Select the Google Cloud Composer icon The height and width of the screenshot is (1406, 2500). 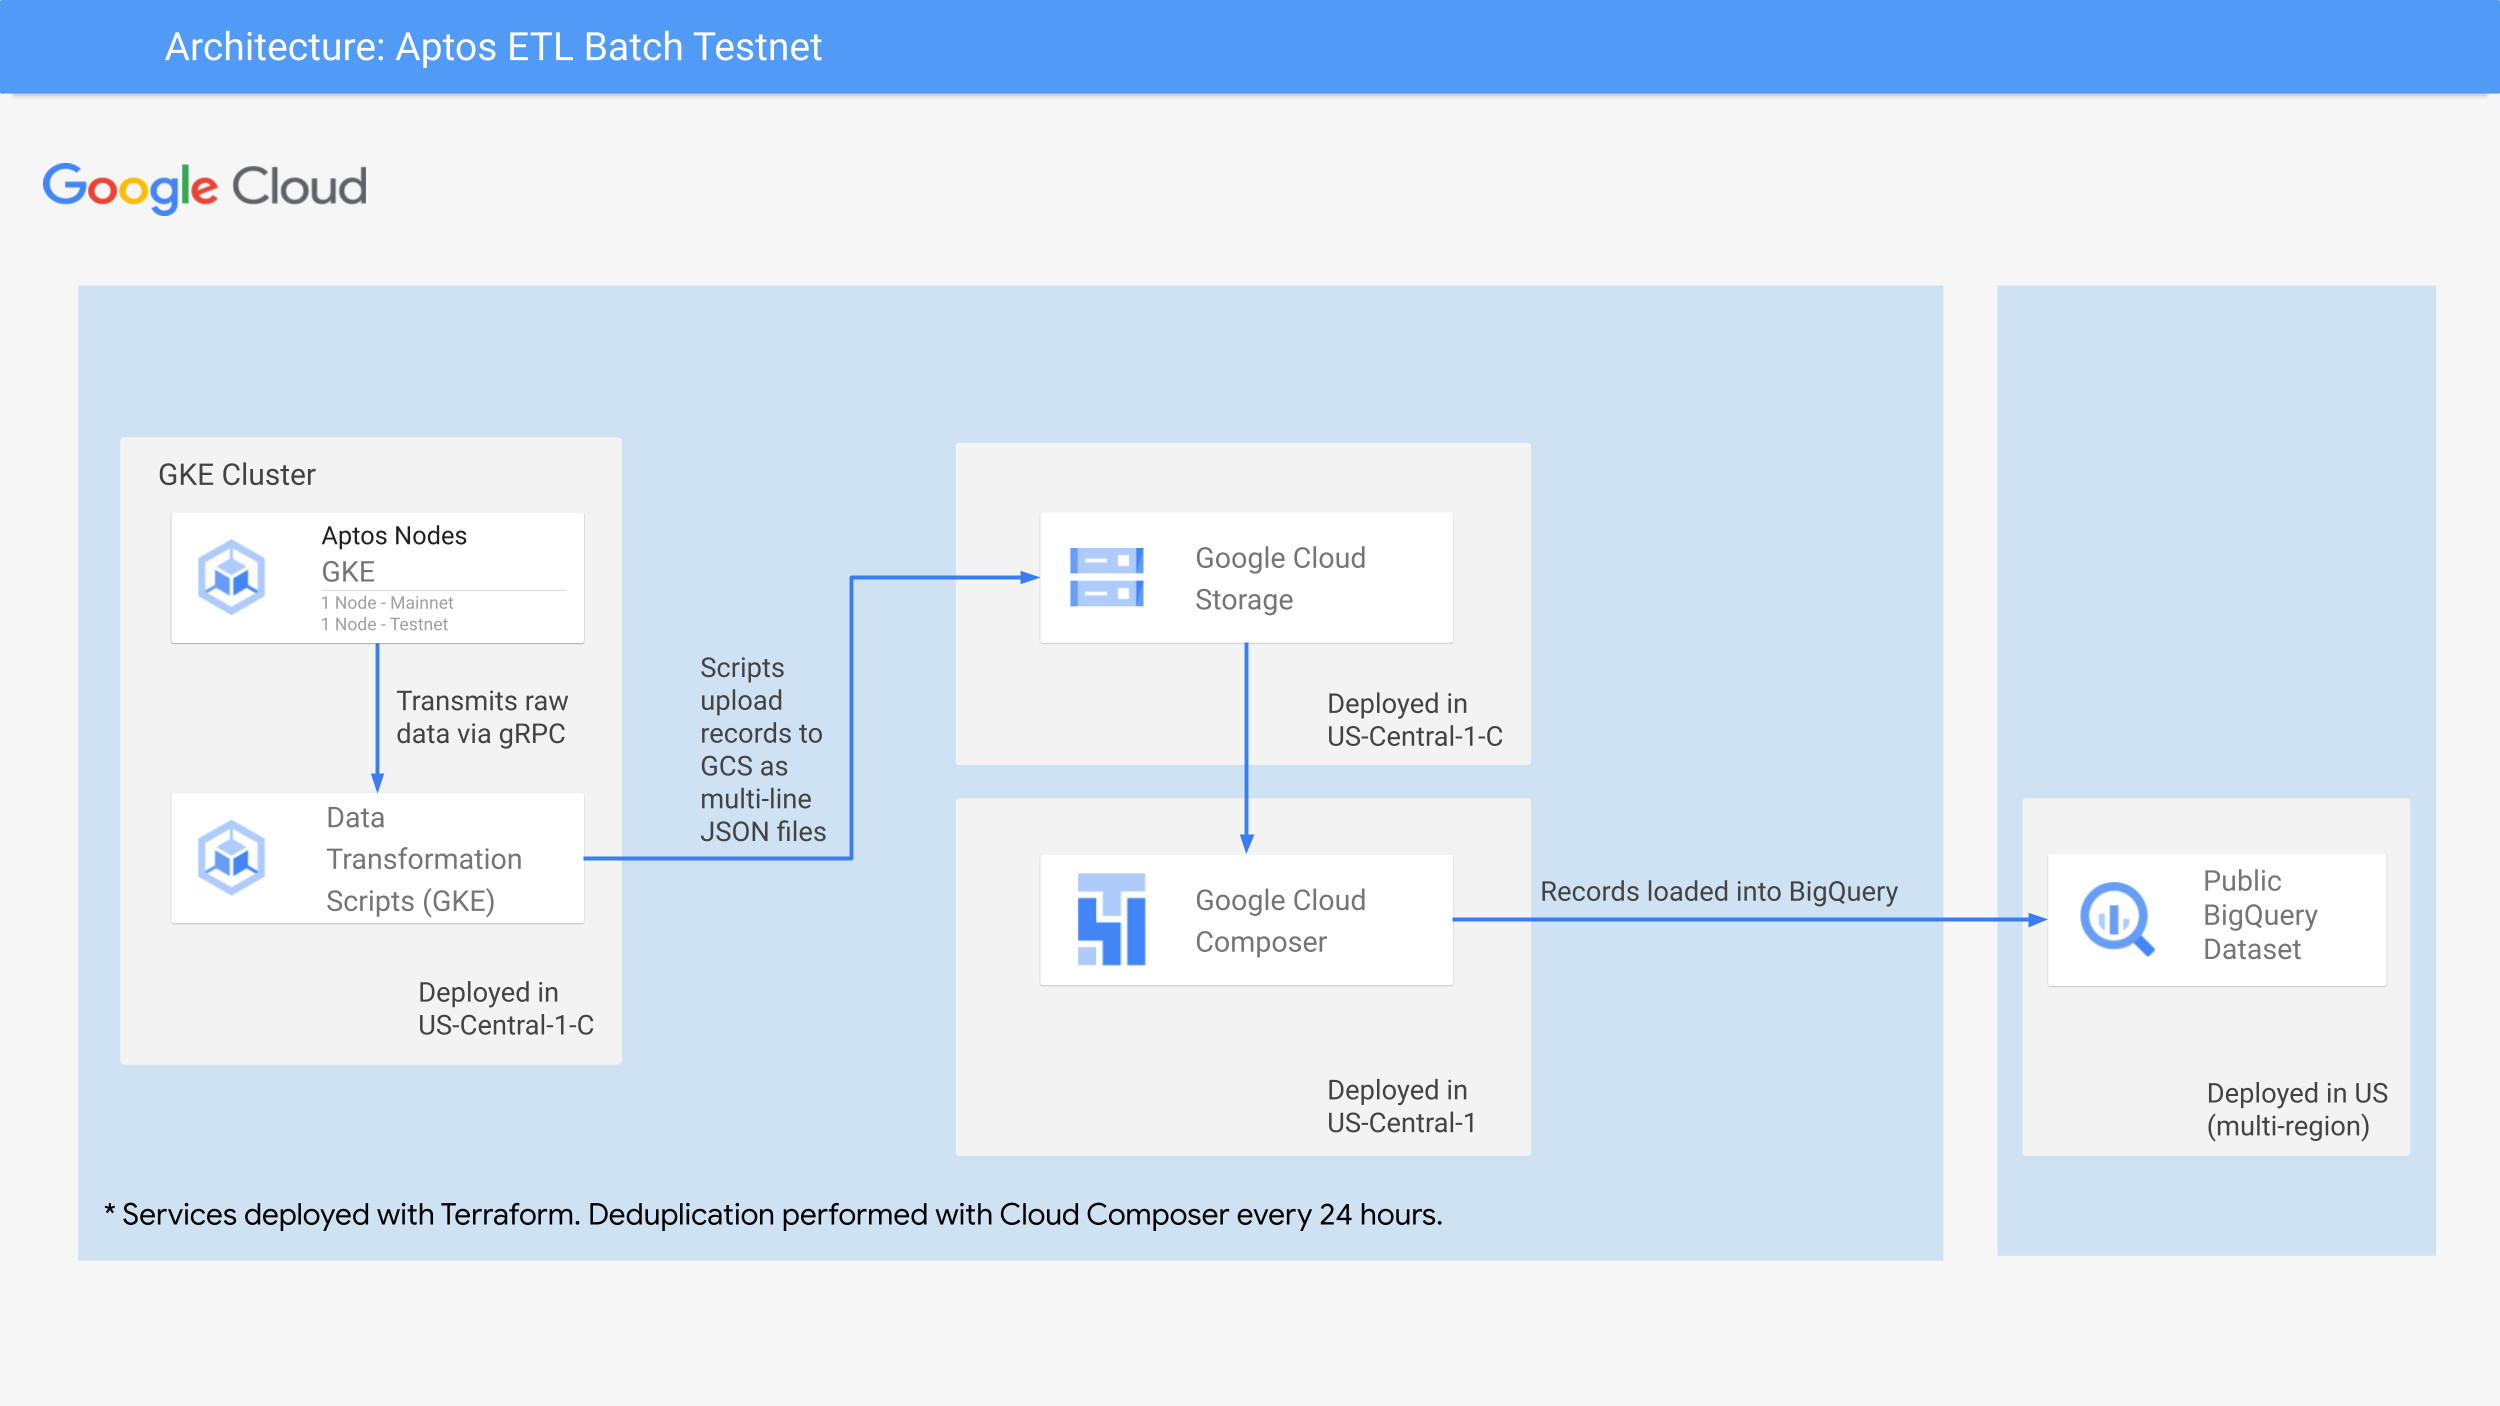click(x=1111, y=919)
